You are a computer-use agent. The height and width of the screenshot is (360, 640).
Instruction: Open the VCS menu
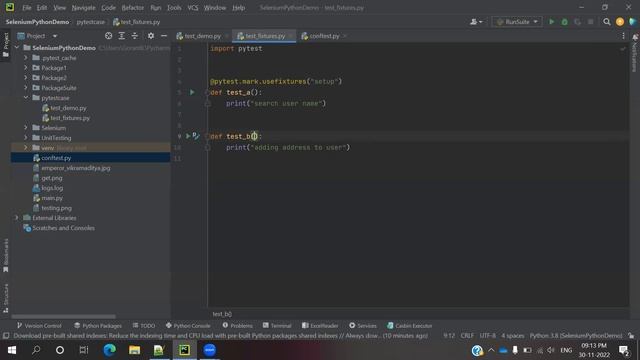[193, 8]
